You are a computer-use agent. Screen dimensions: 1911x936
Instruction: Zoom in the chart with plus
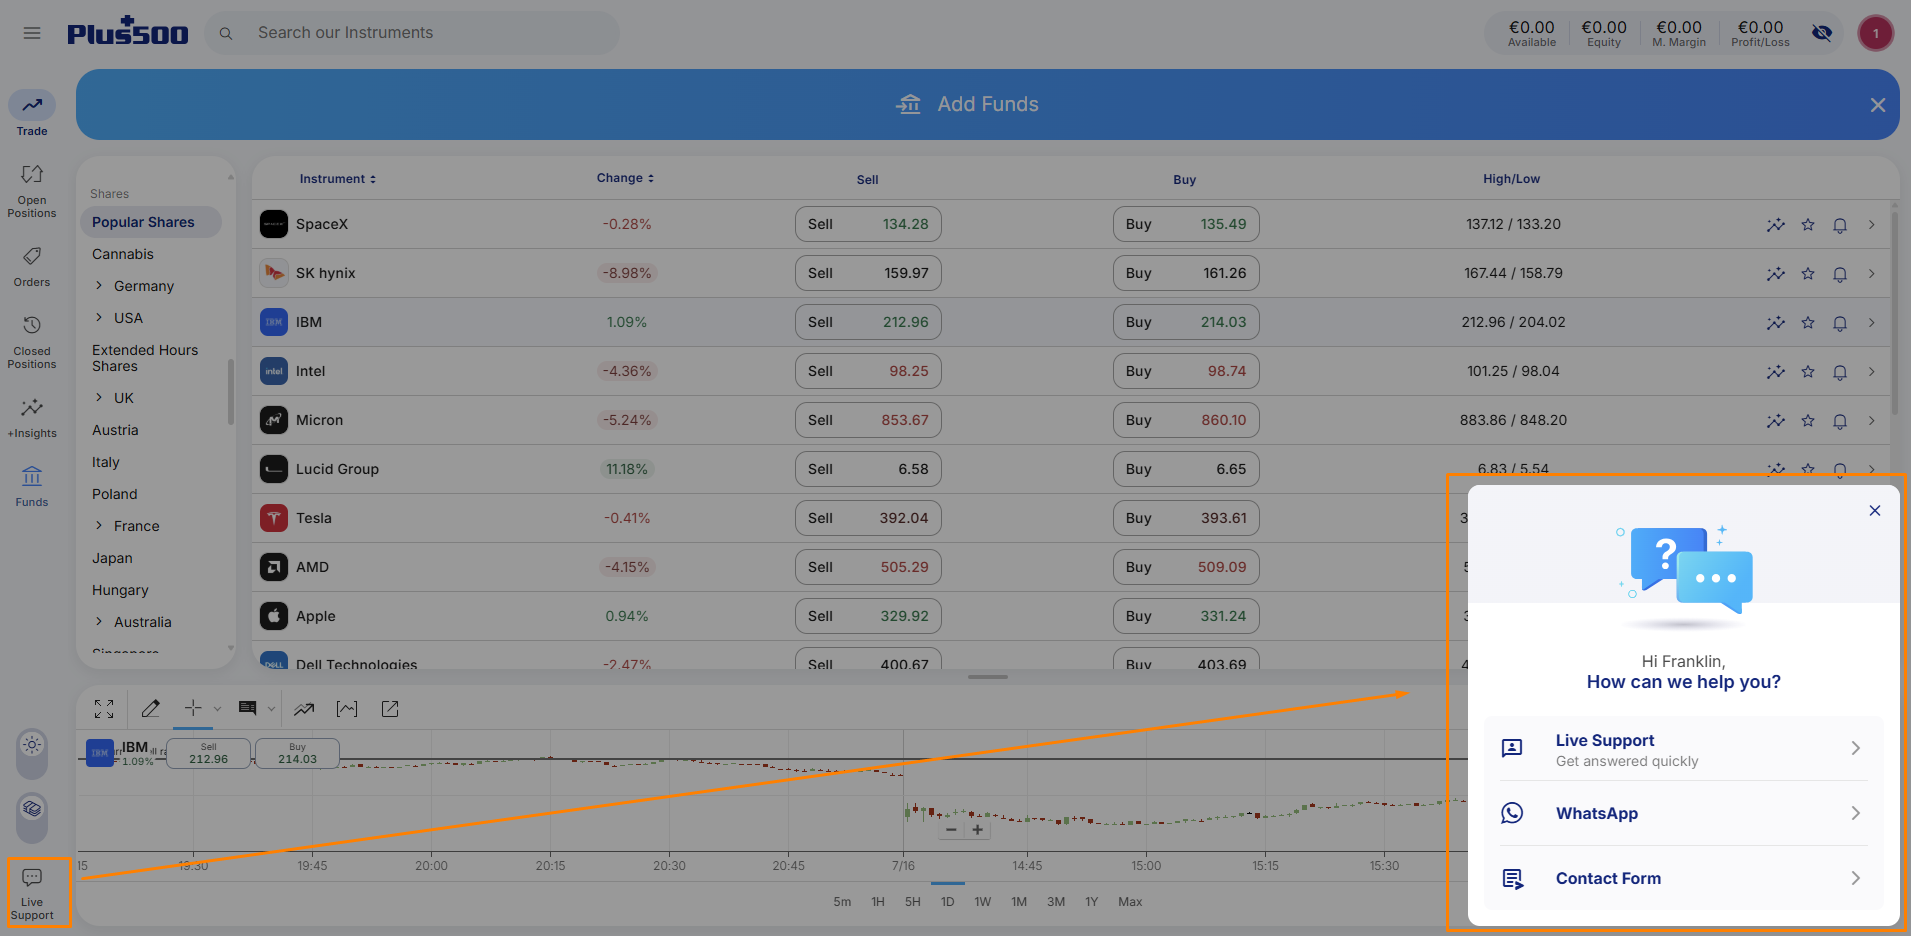click(x=977, y=830)
